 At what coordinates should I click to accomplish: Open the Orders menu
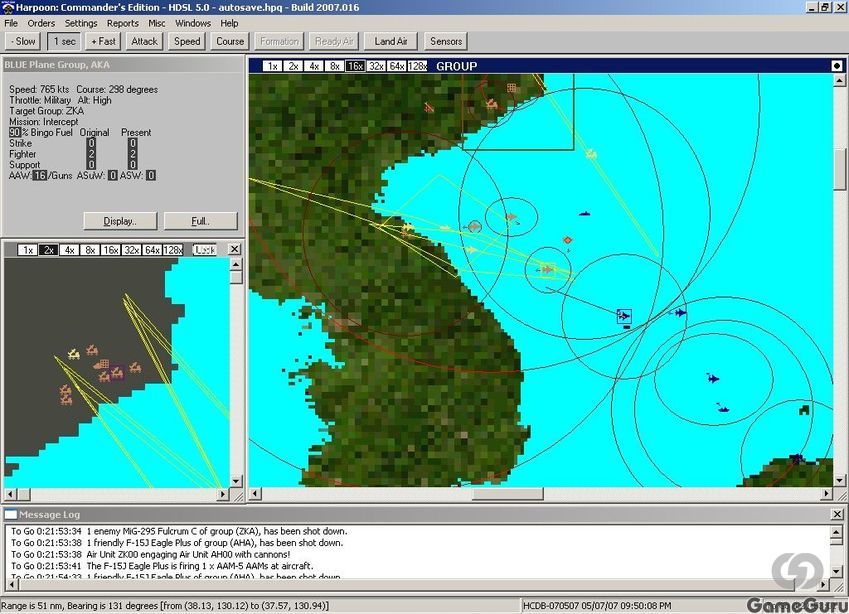(41, 23)
